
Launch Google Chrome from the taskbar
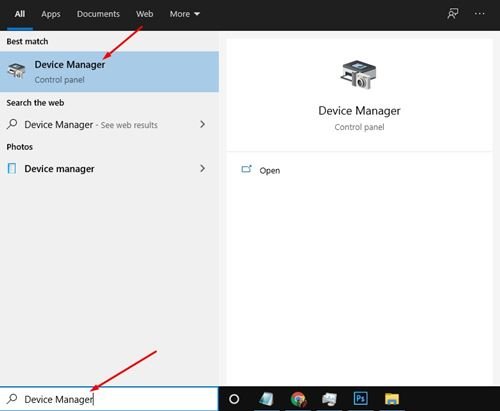(x=298, y=399)
